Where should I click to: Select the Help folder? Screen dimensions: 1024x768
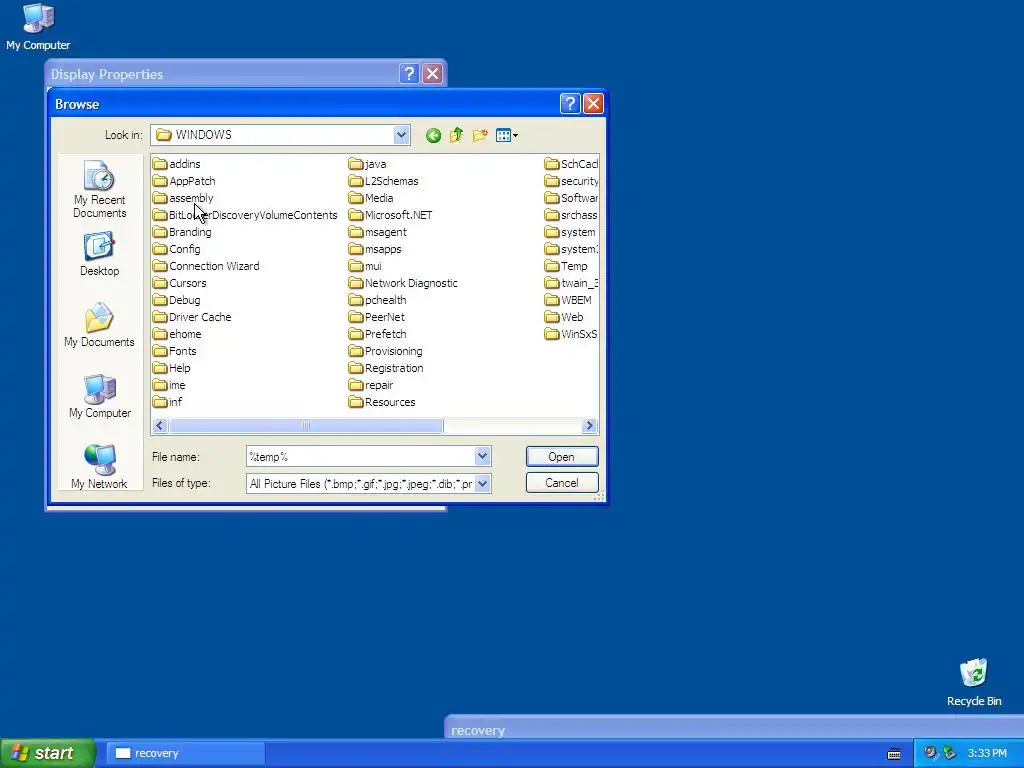click(x=172, y=368)
